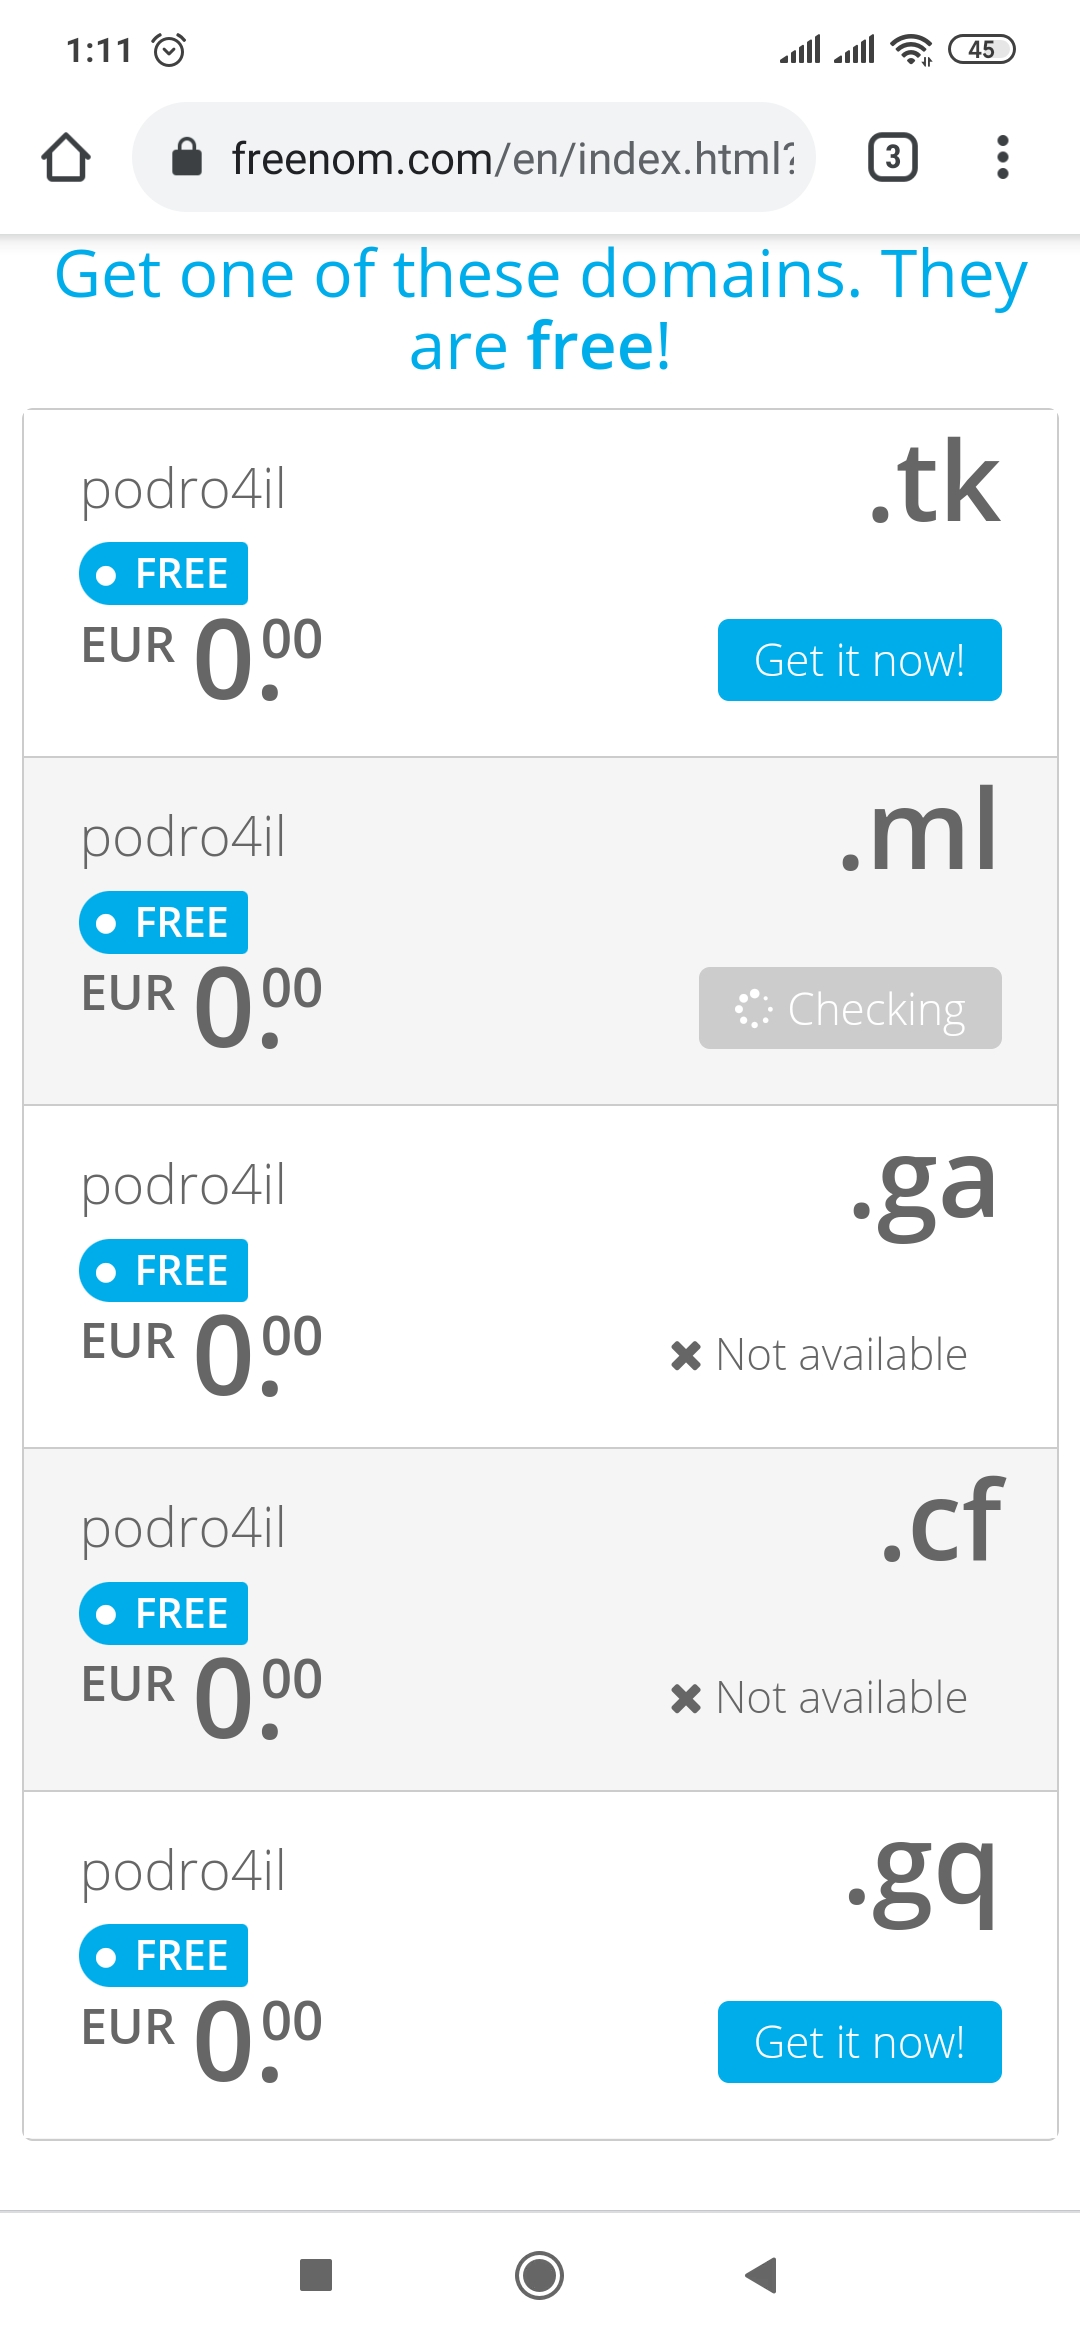Screen dimensions: 1080x2340
Task: Tap the Checking button for .ml domain
Action: coord(850,1008)
